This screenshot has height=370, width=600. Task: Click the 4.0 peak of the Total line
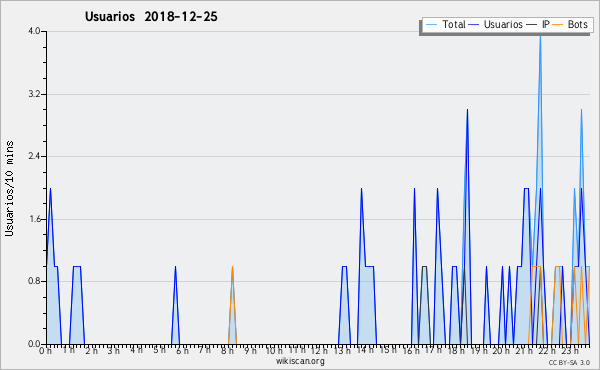pyautogui.click(x=540, y=34)
